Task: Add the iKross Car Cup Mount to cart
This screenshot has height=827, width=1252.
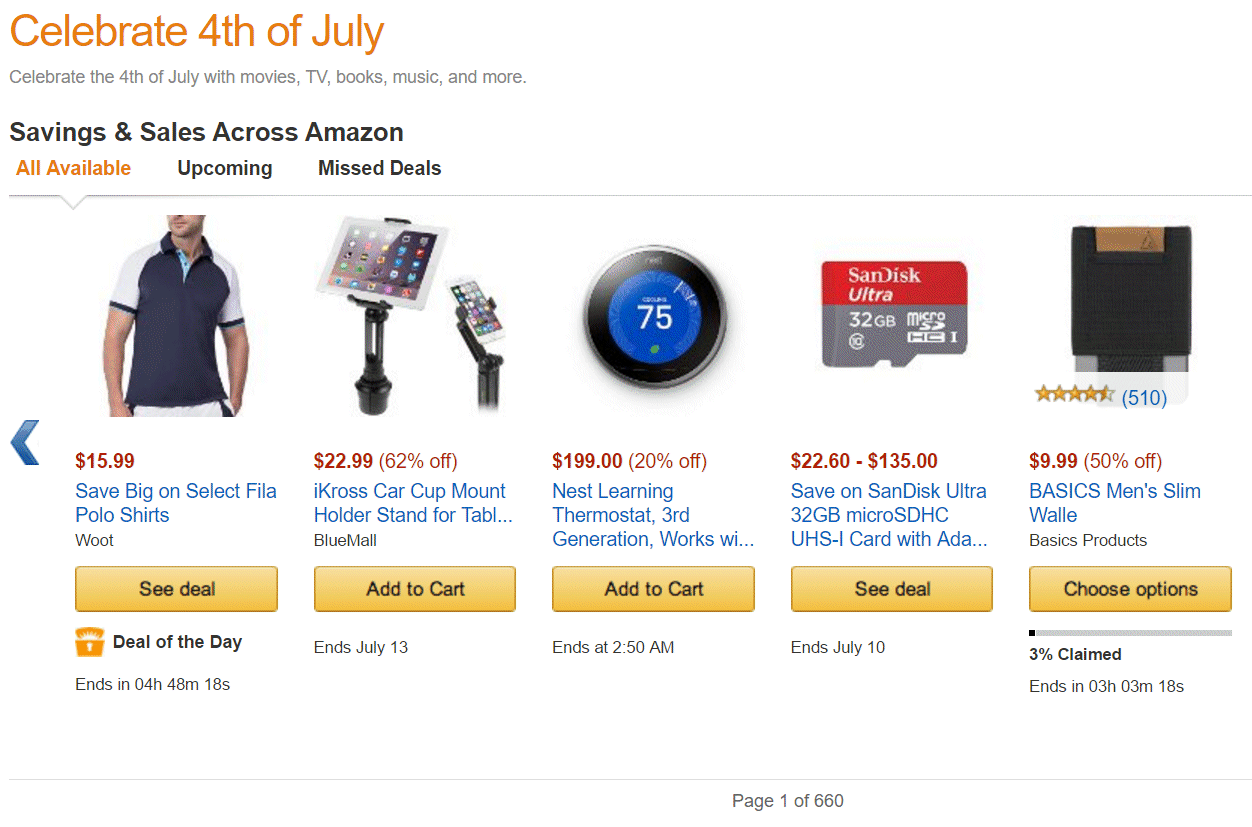Action: coord(414,589)
